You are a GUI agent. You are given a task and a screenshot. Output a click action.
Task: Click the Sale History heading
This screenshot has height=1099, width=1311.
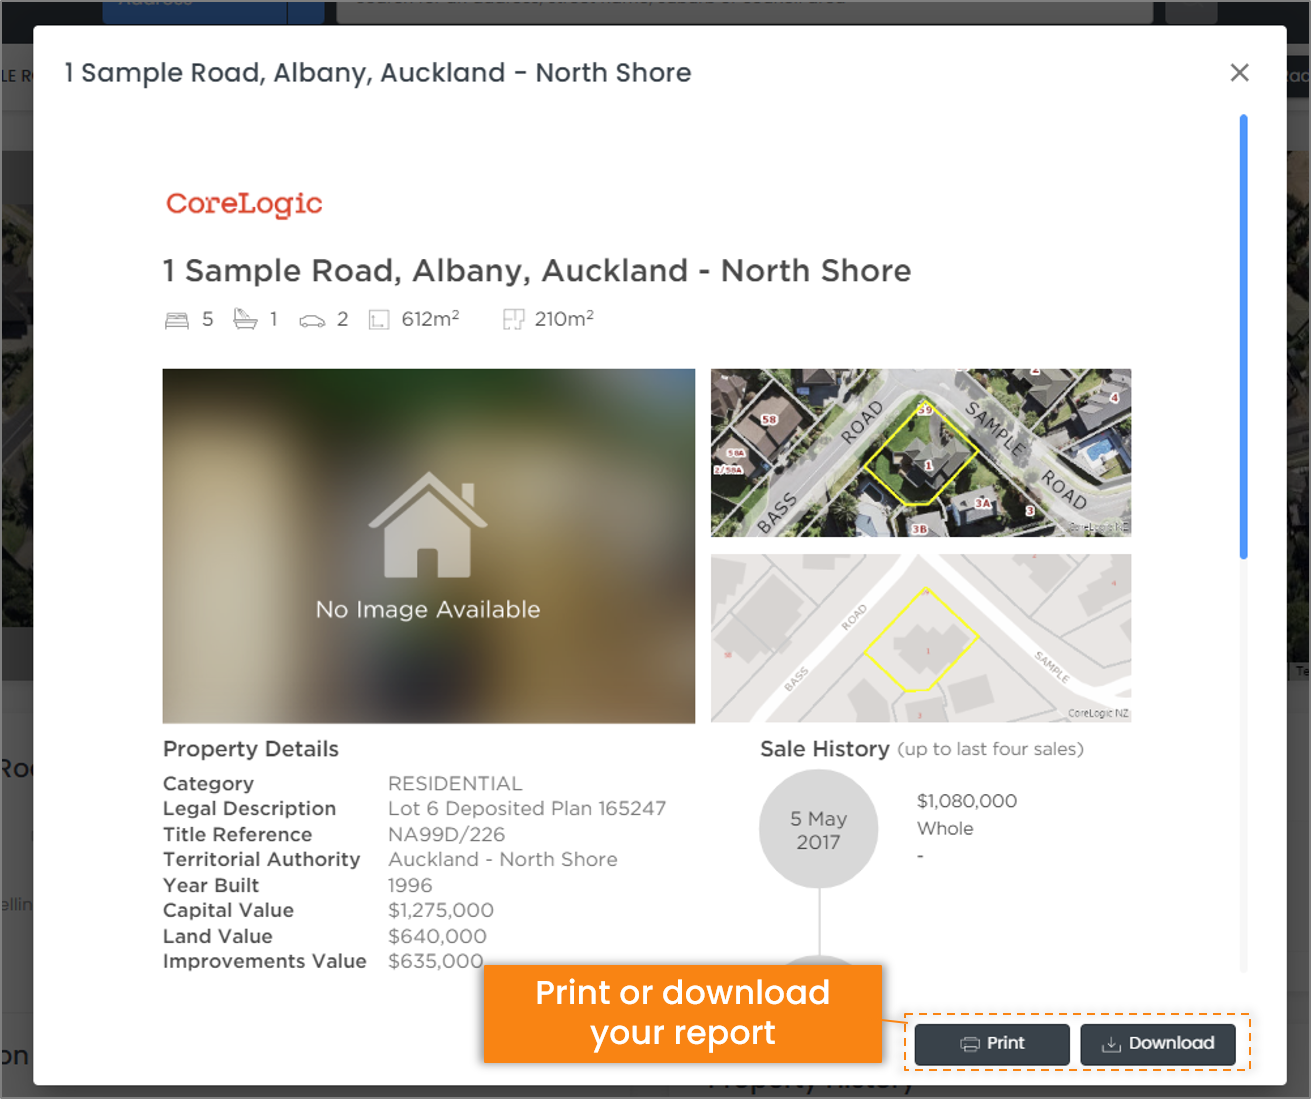(x=825, y=749)
